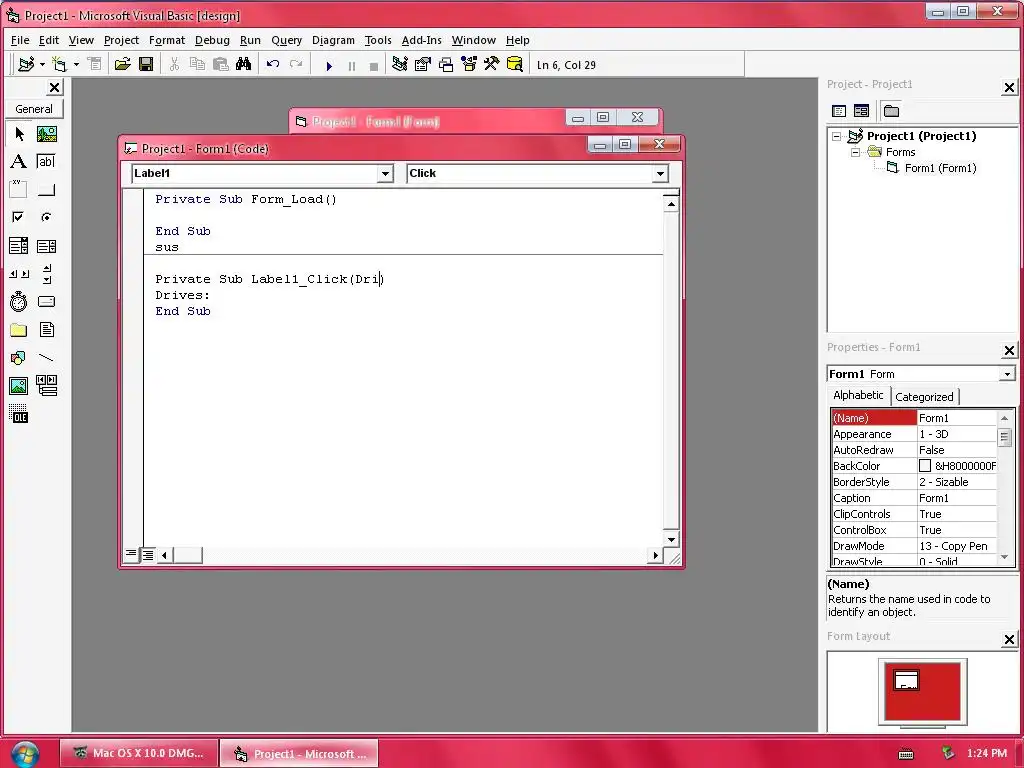Toggle Folders in the Project Explorer
Image resolution: width=1024 pixels, height=768 pixels.
pyautogui.click(x=891, y=111)
